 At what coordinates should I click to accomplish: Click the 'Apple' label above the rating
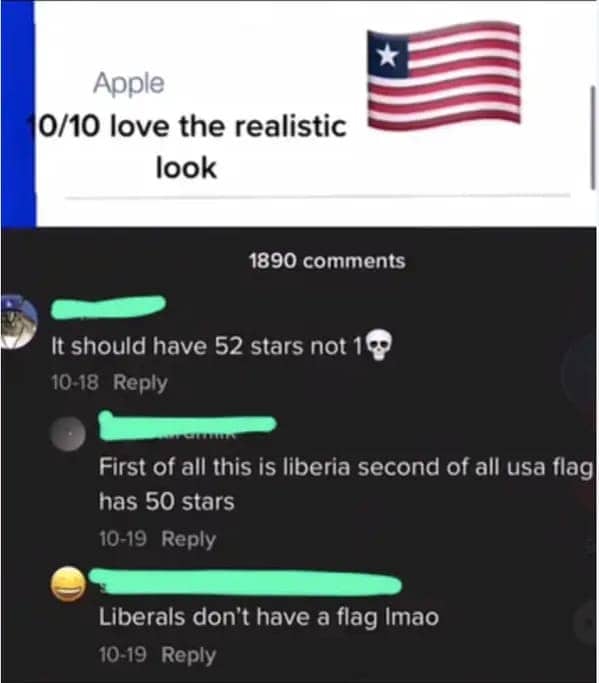129,83
